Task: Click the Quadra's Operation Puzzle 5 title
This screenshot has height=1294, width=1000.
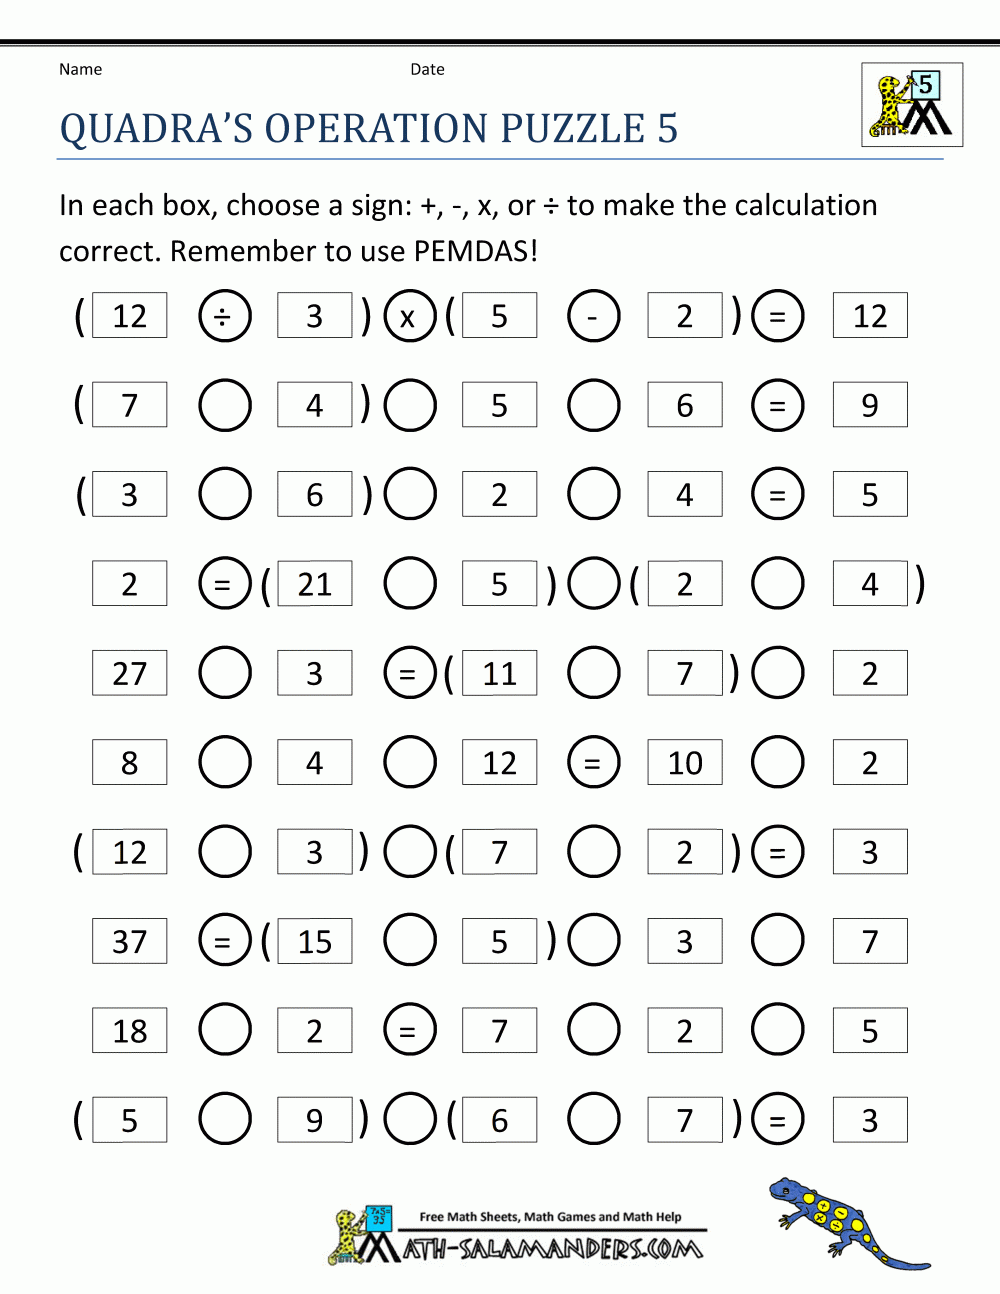Action: 369,129
